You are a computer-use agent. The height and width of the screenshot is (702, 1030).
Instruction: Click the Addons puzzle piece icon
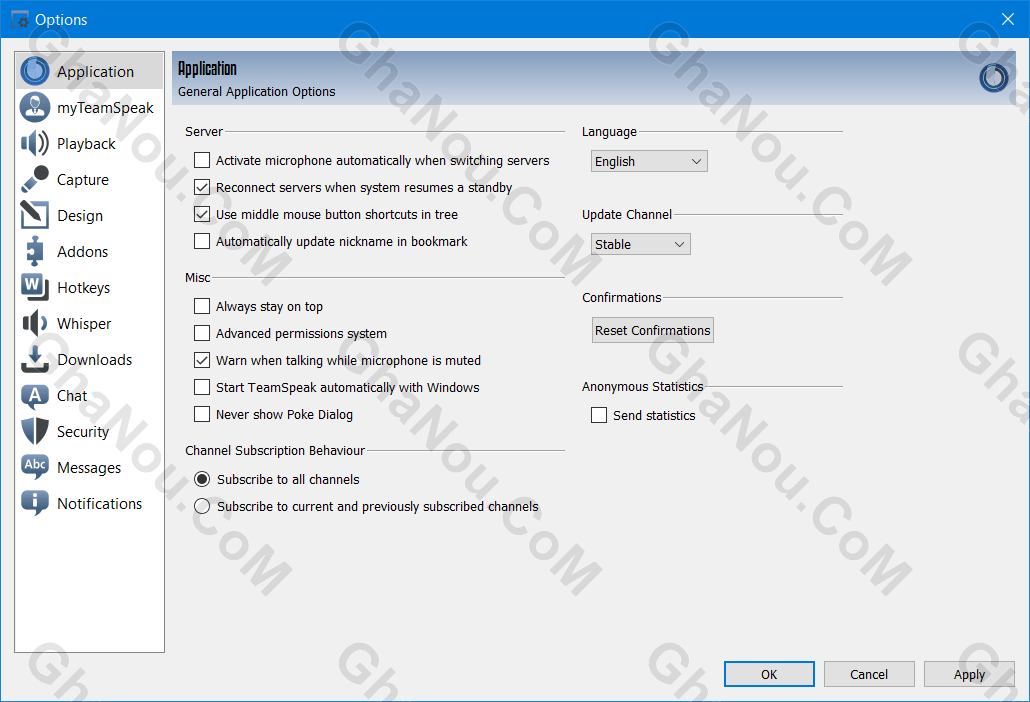point(34,252)
